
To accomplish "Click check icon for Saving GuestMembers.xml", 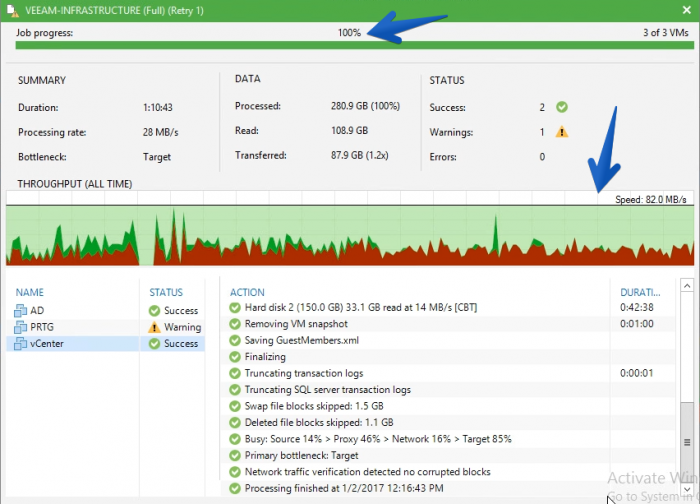I will (235, 341).
